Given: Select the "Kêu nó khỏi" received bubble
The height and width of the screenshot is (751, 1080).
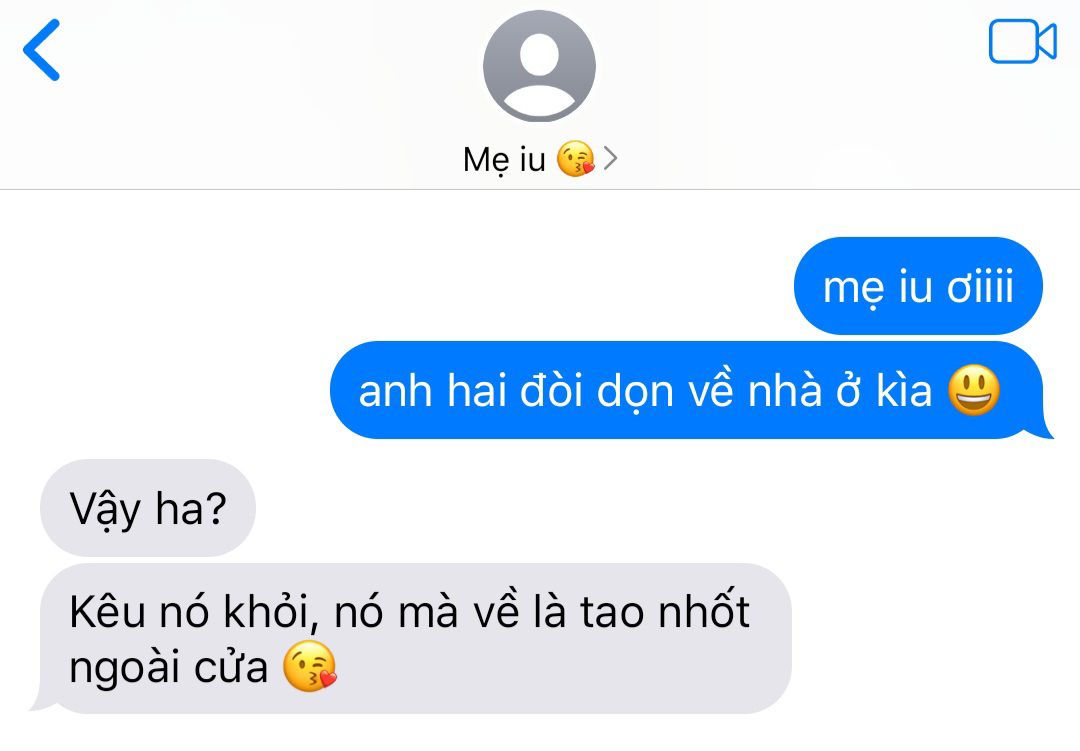Looking at the screenshot, I should click(x=411, y=638).
